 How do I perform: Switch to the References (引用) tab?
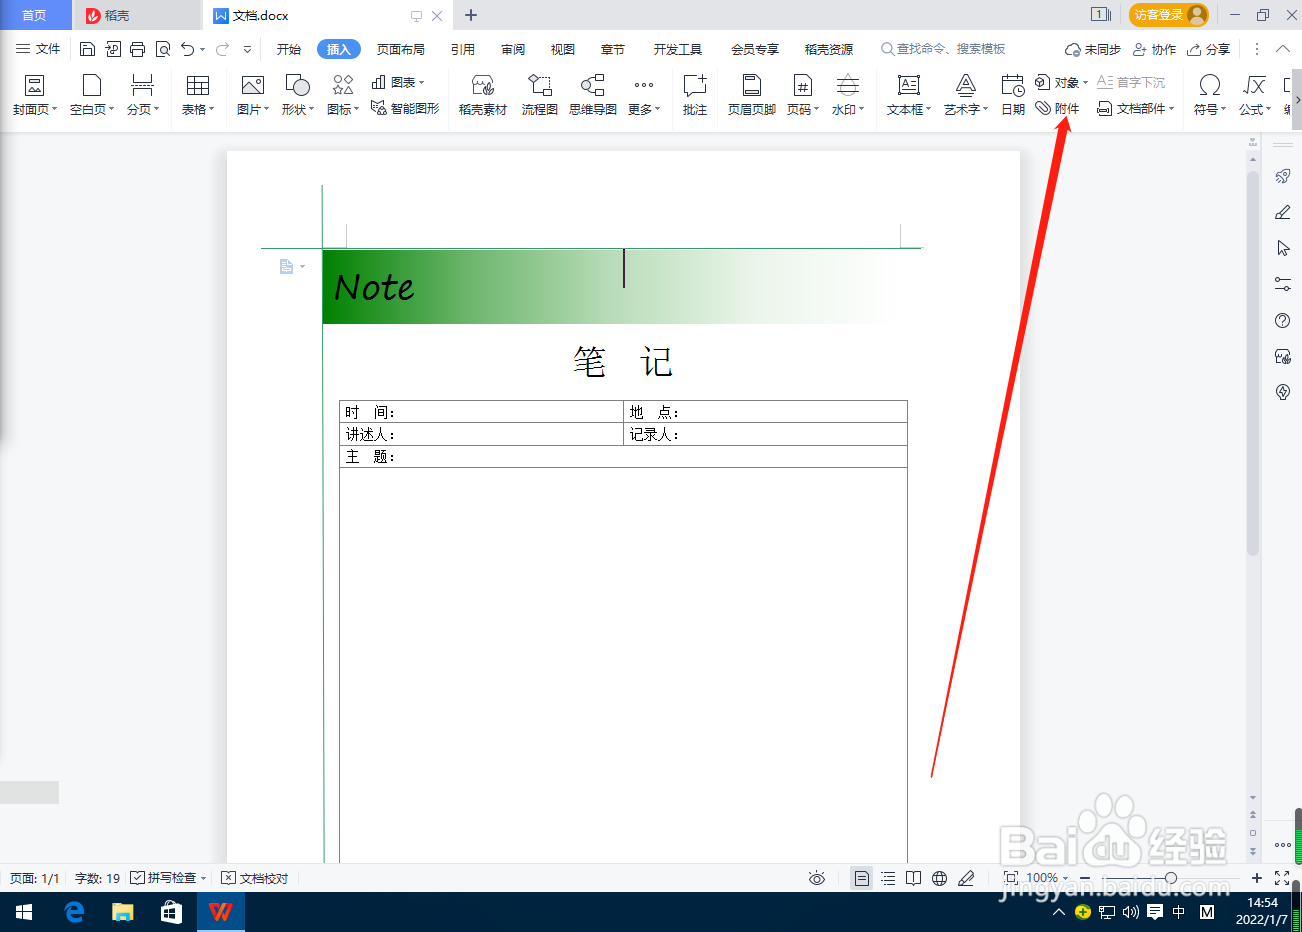pos(463,49)
